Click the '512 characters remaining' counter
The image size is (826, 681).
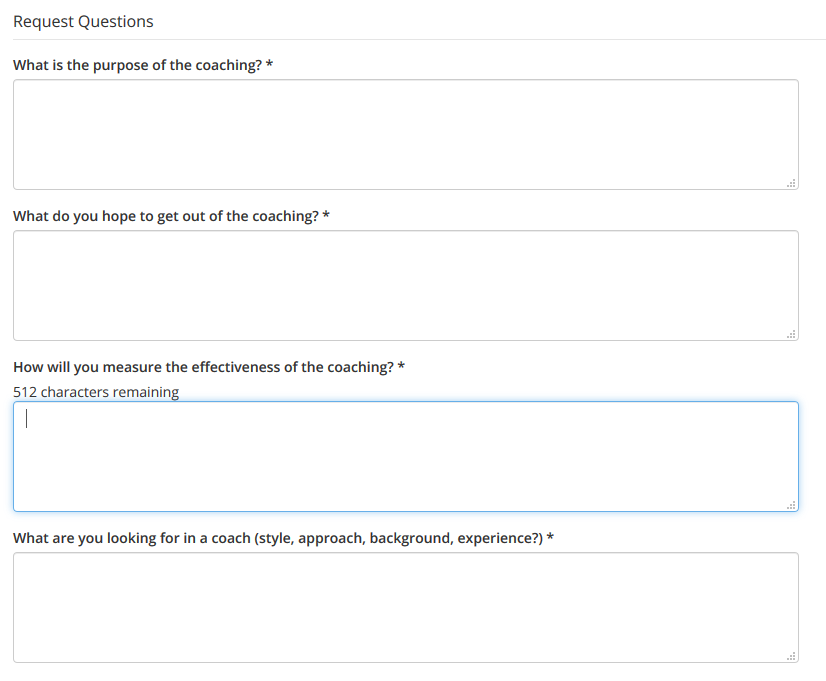coord(96,392)
